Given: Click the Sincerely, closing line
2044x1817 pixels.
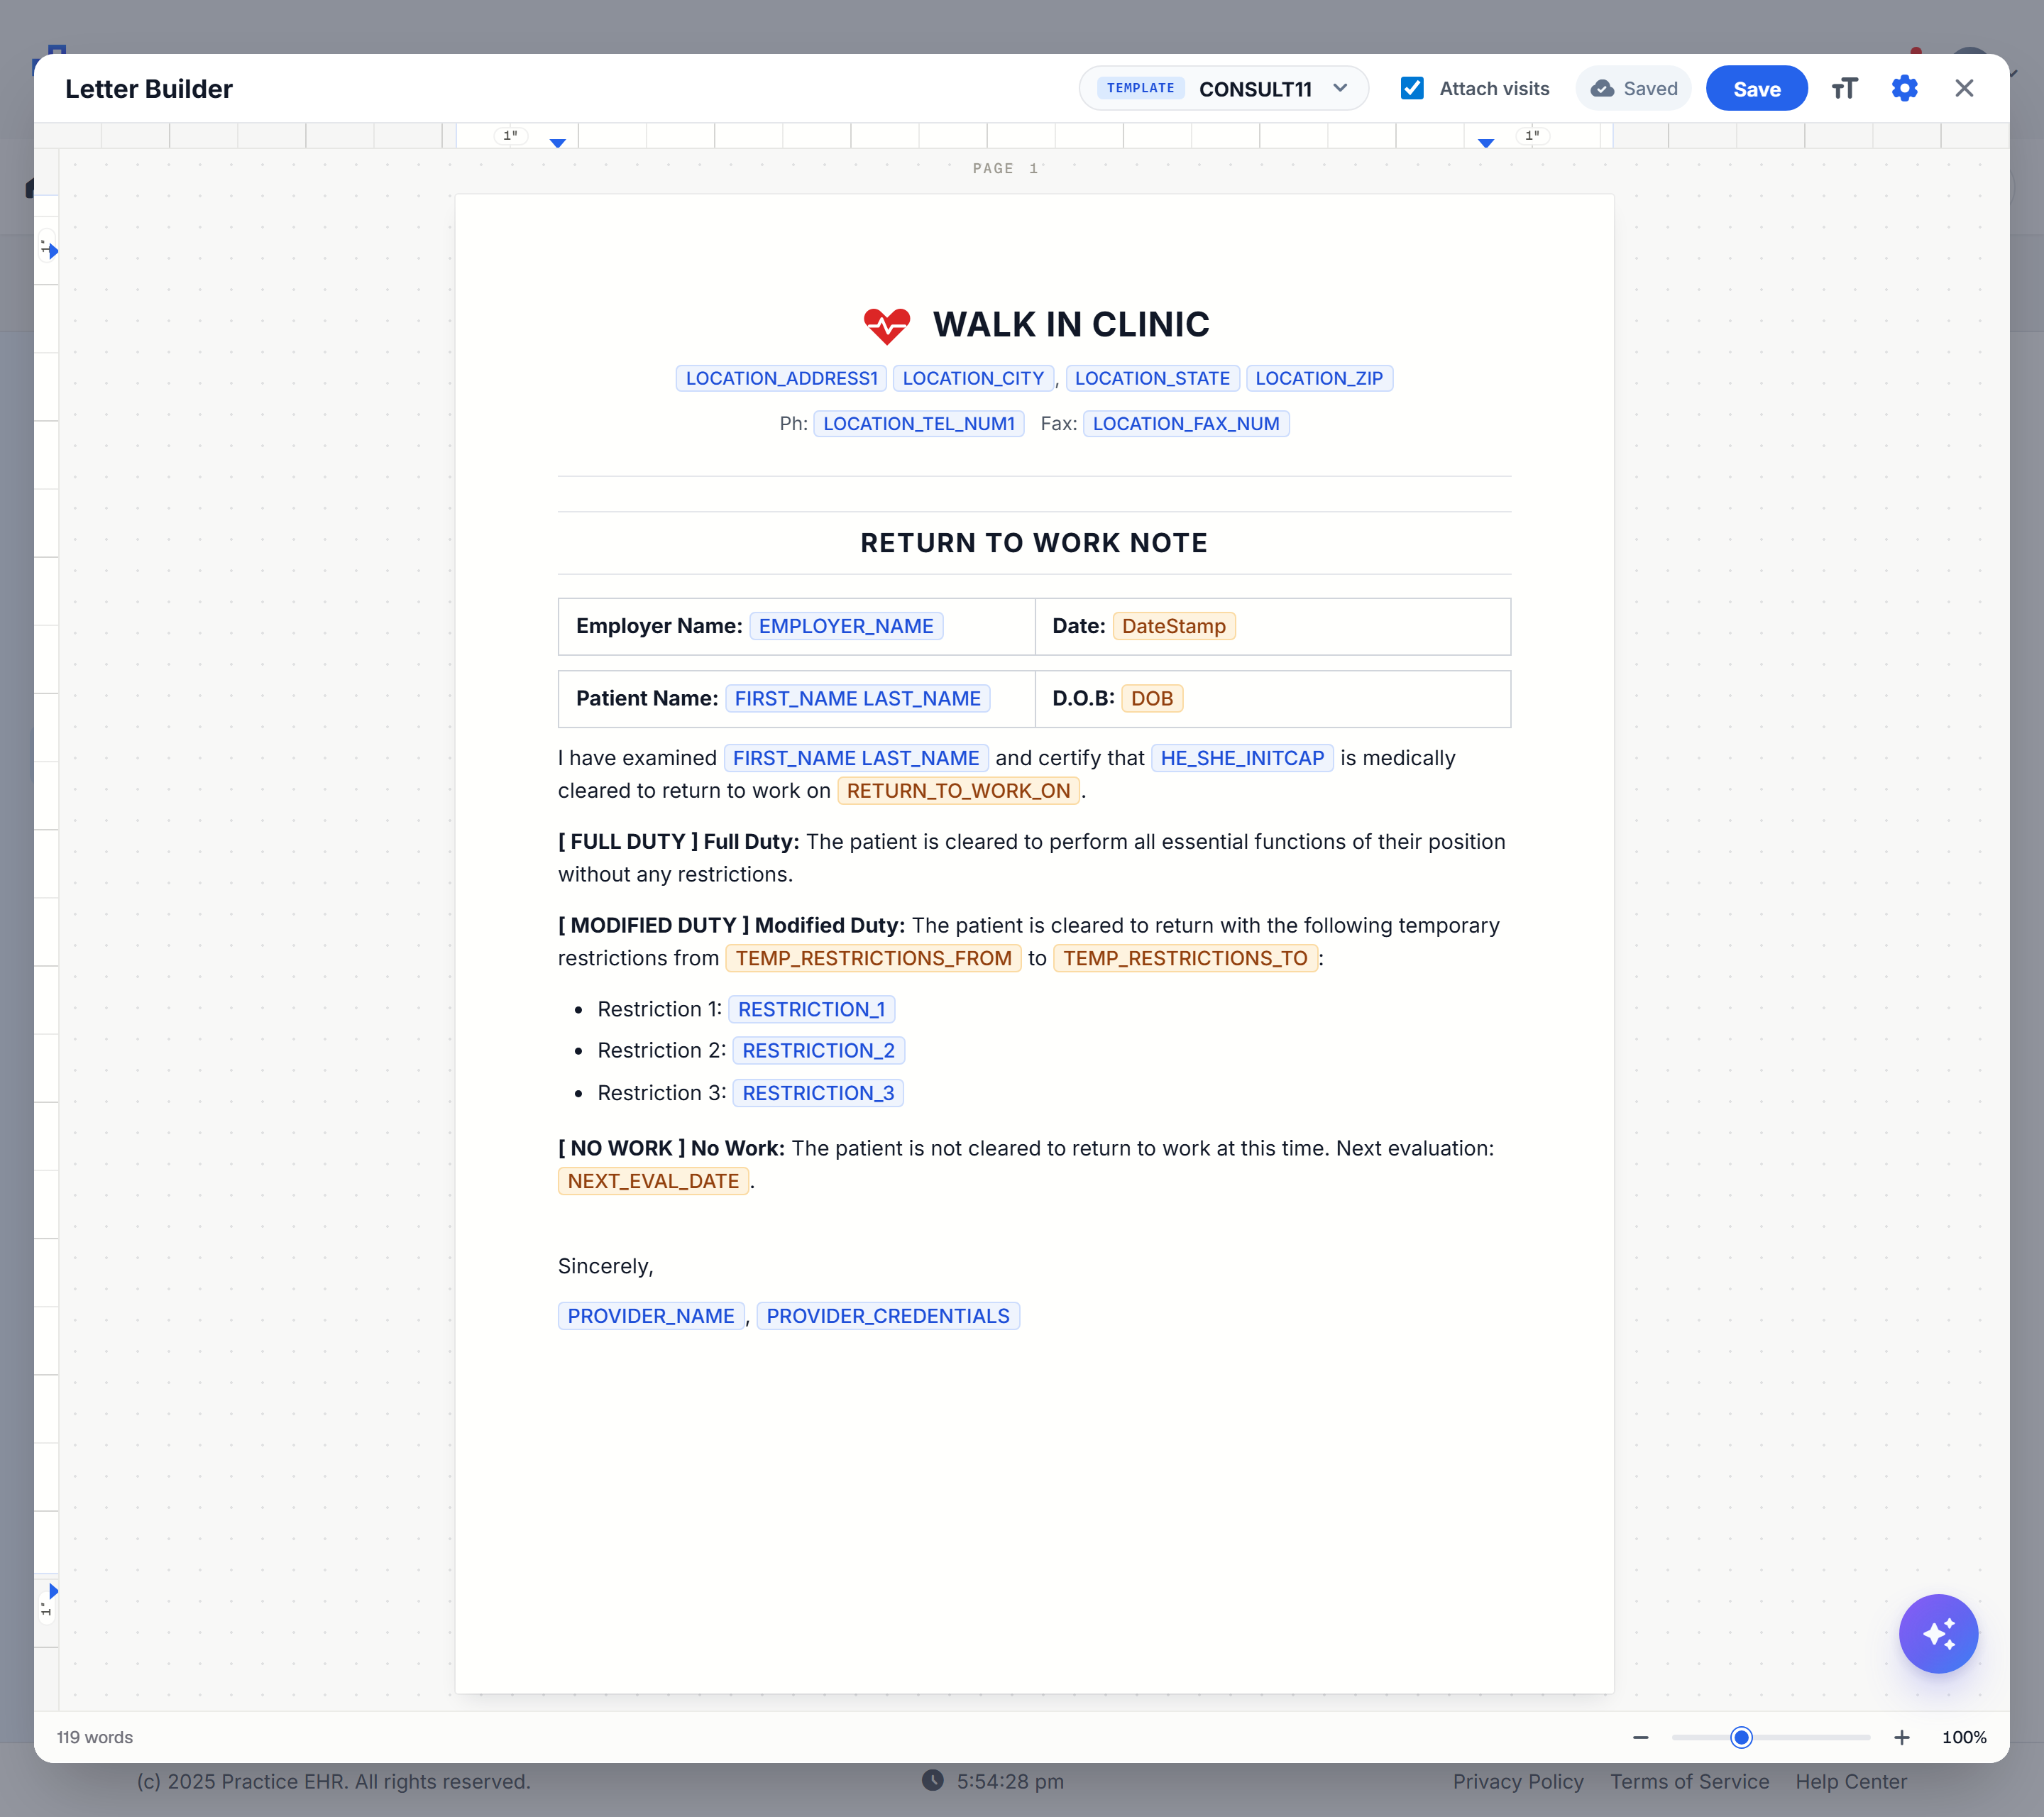Looking at the screenshot, I should coord(606,1267).
